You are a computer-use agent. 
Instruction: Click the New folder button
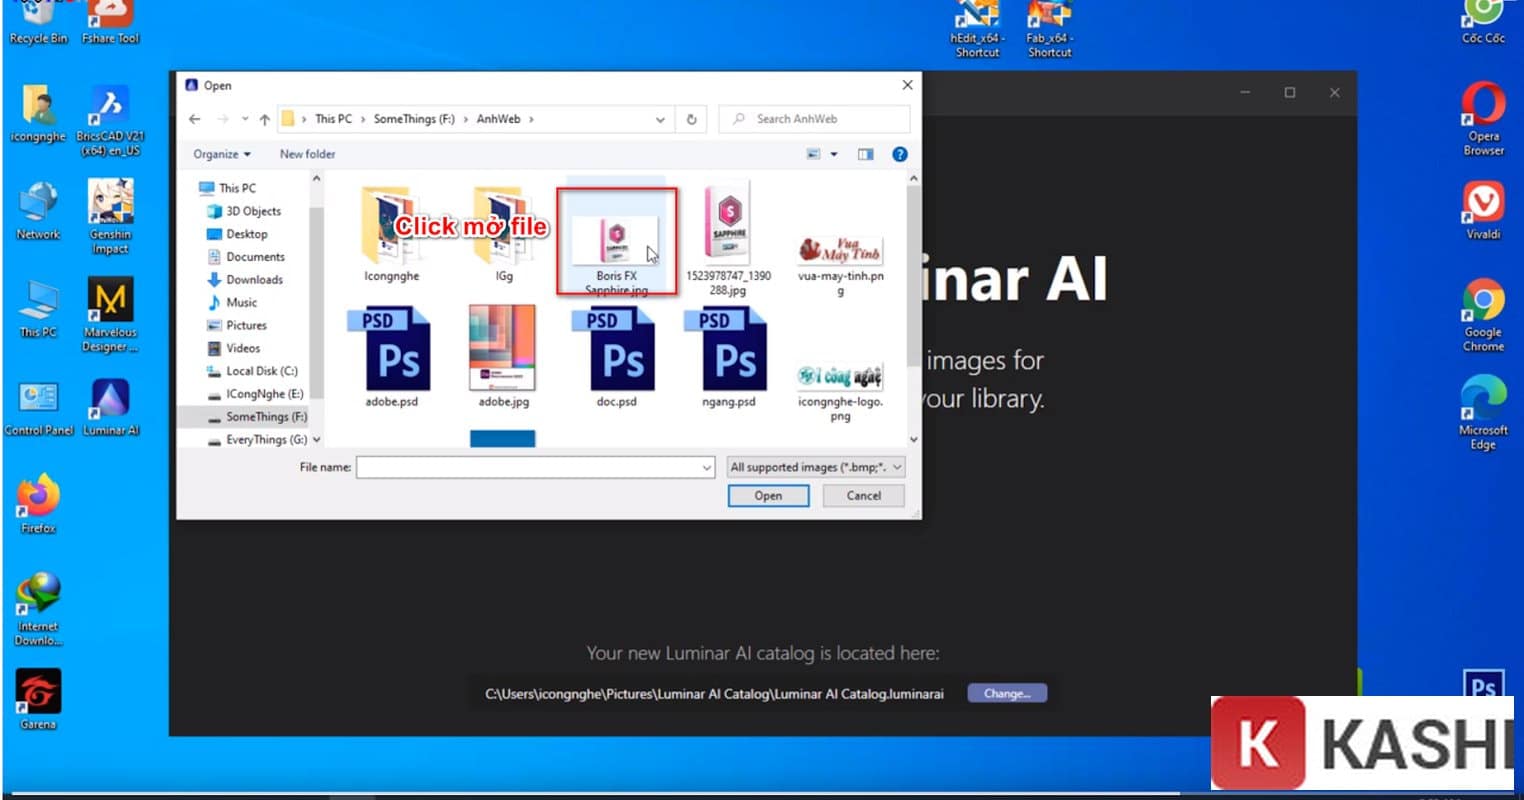(x=307, y=154)
